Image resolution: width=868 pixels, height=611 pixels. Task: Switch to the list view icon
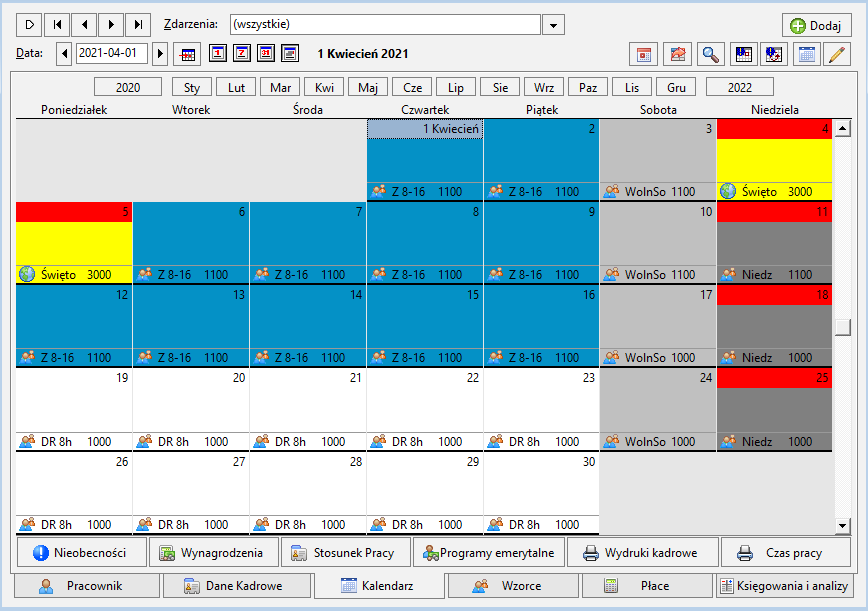point(290,53)
